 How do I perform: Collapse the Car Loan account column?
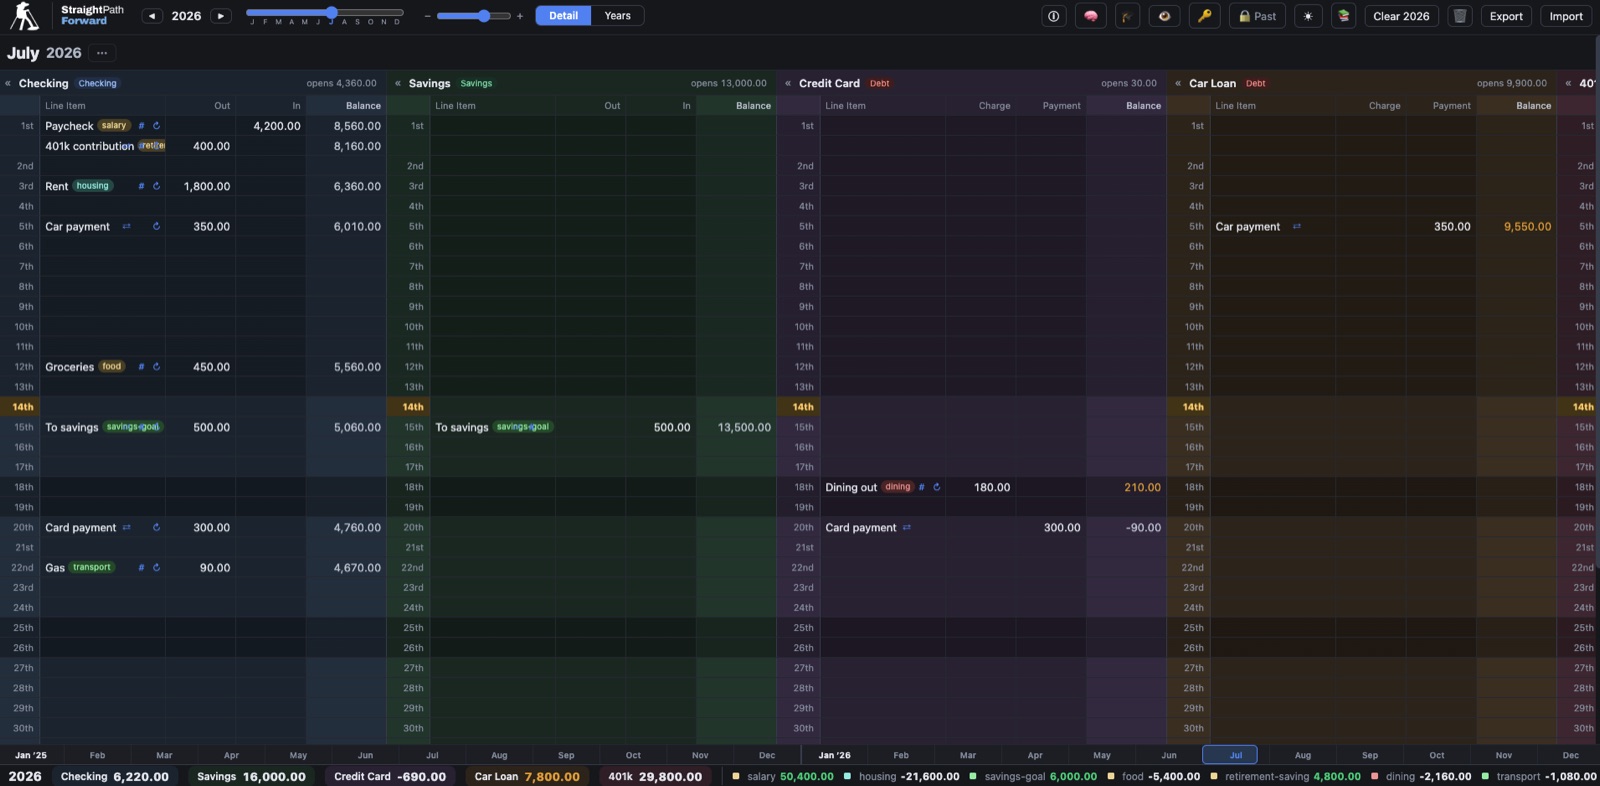coord(1178,84)
